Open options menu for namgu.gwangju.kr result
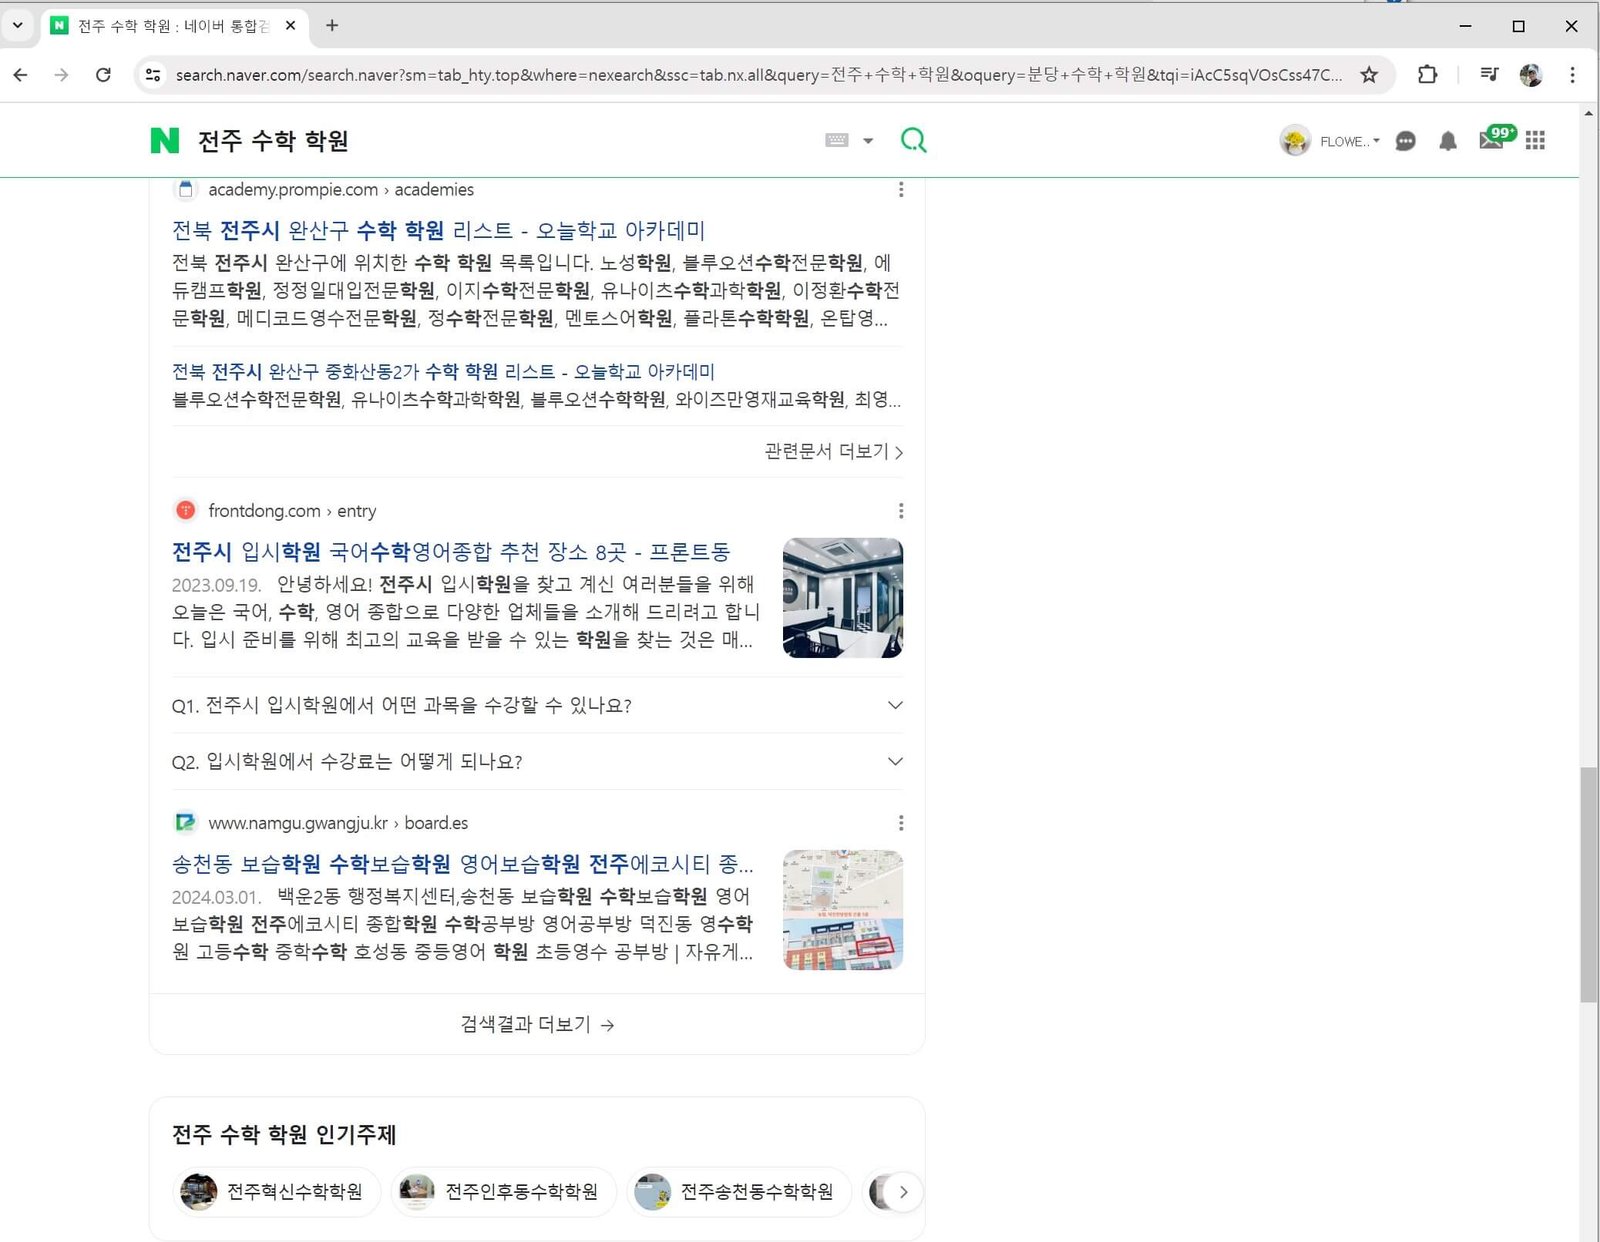 (x=901, y=823)
